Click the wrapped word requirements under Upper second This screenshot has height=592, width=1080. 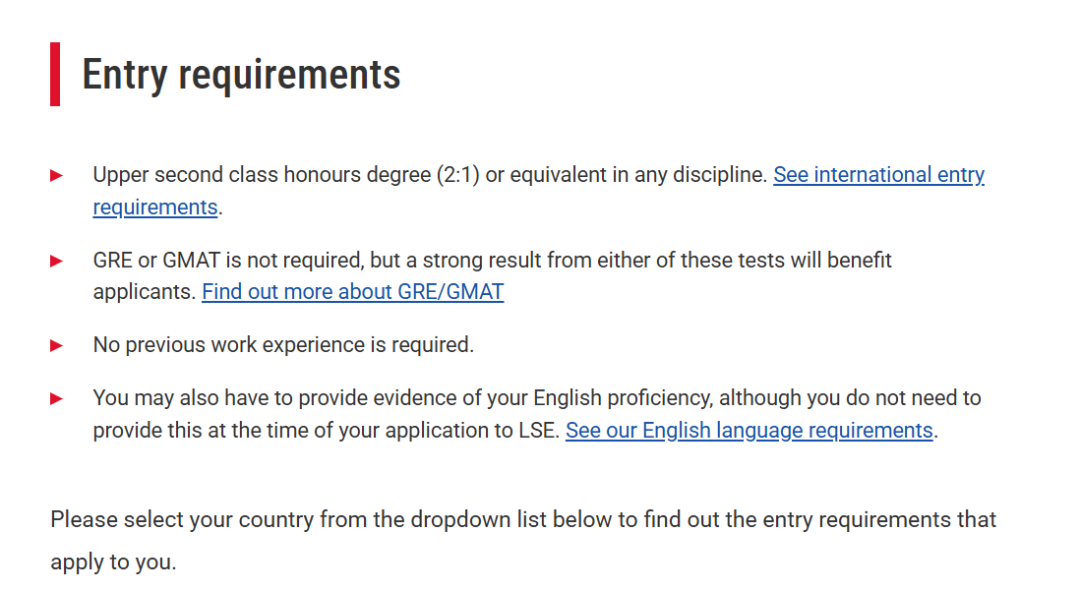(155, 207)
